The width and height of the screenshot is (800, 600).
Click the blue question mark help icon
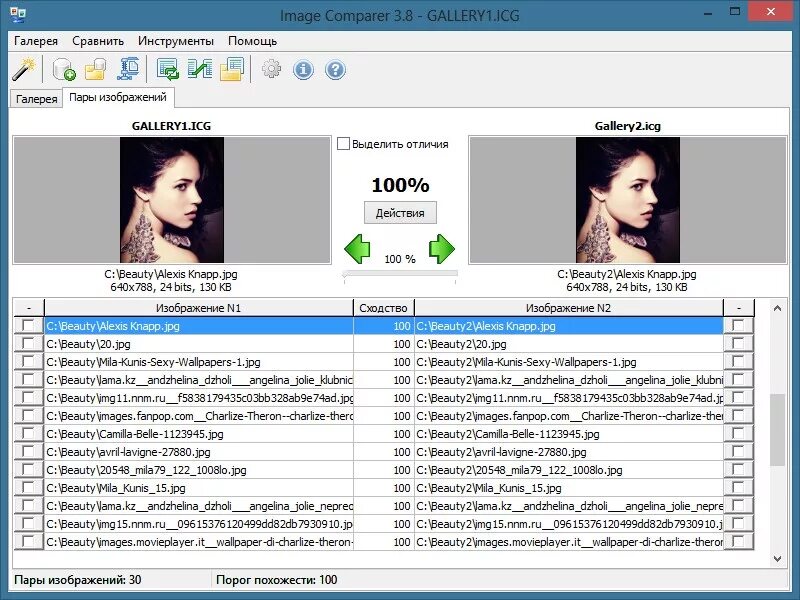(x=335, y=69)
